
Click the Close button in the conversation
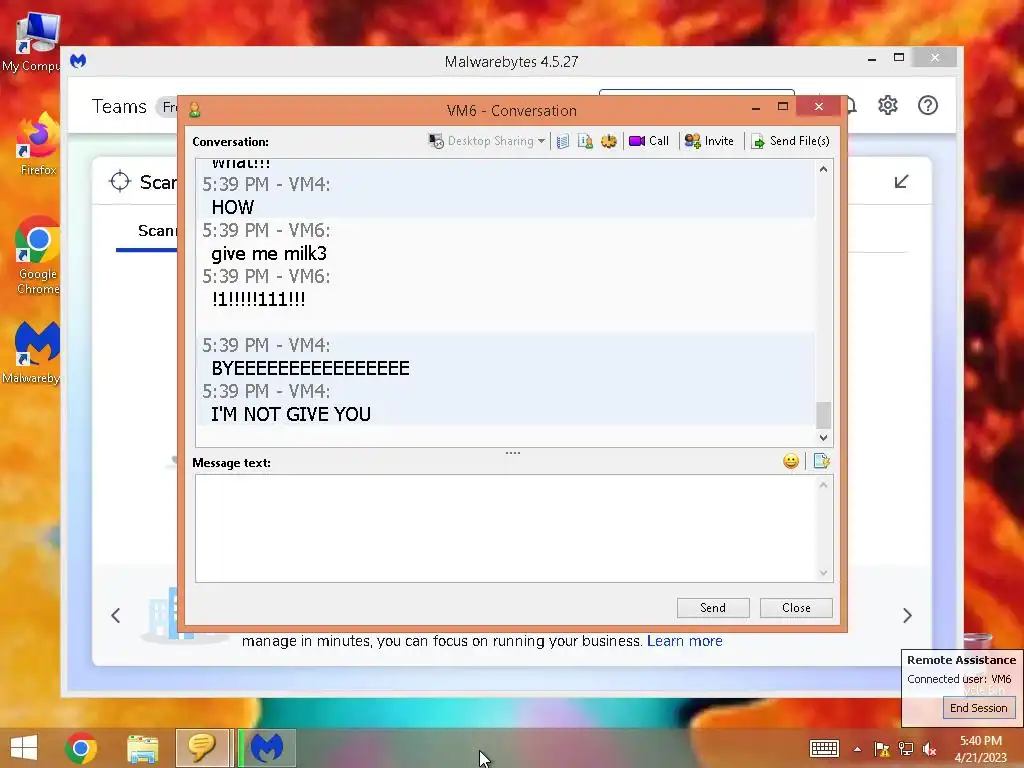click(x=796, y=608)
